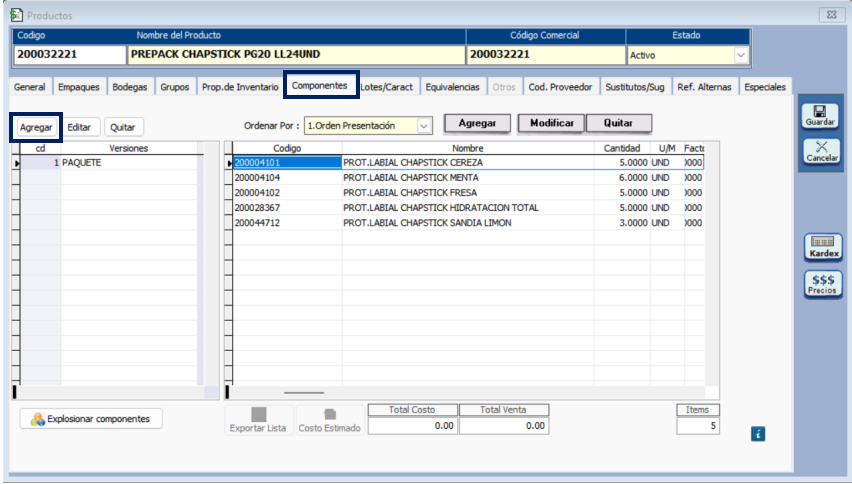
Task: Switch to Ref. Alternas tab
Action: 704,87
